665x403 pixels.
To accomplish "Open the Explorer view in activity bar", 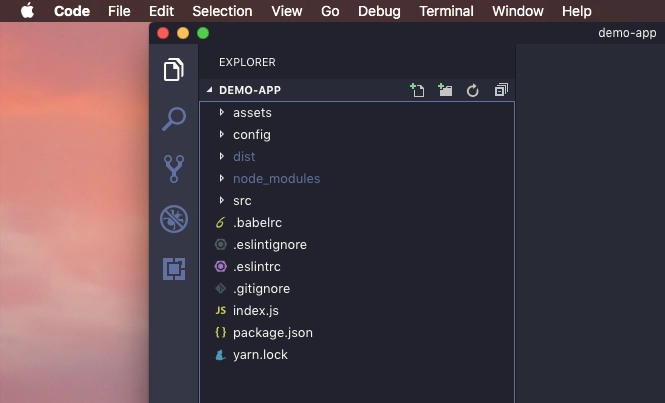I will (x=174, y=70).
